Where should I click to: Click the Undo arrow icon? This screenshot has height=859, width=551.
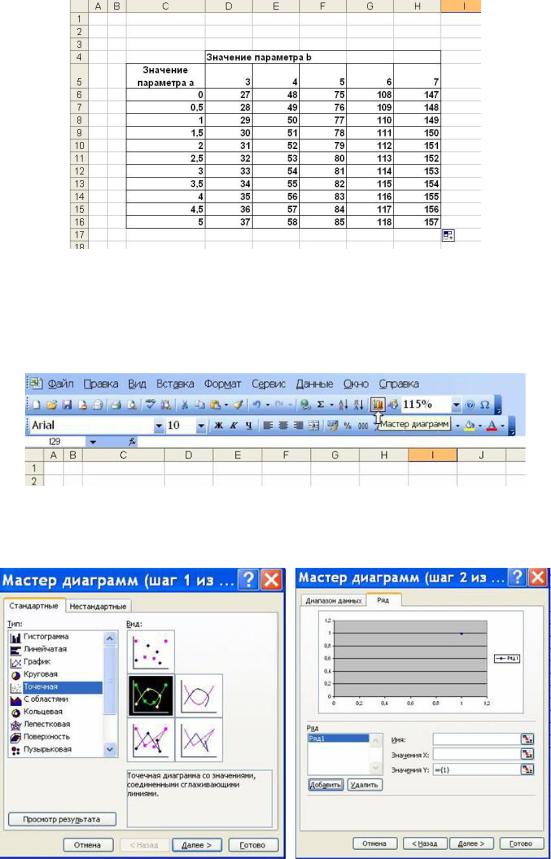tap(256, 405)
